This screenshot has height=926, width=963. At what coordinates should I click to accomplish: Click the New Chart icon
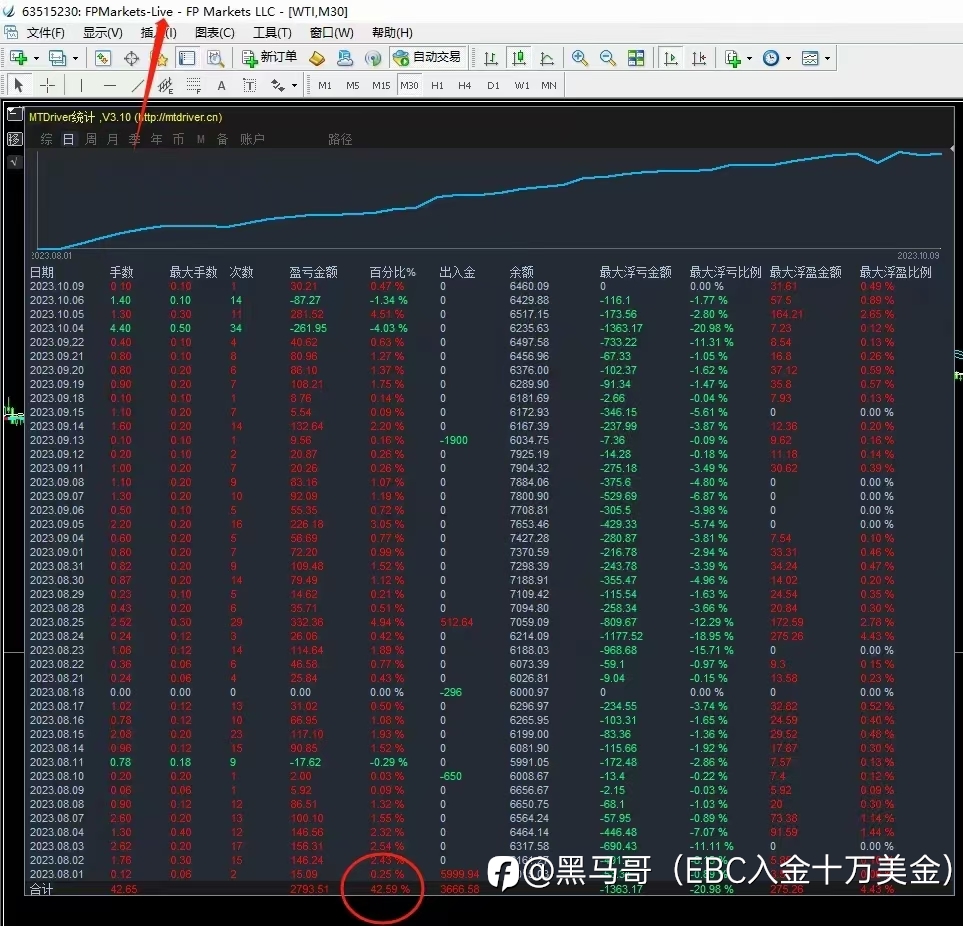(x=18, y=58)
